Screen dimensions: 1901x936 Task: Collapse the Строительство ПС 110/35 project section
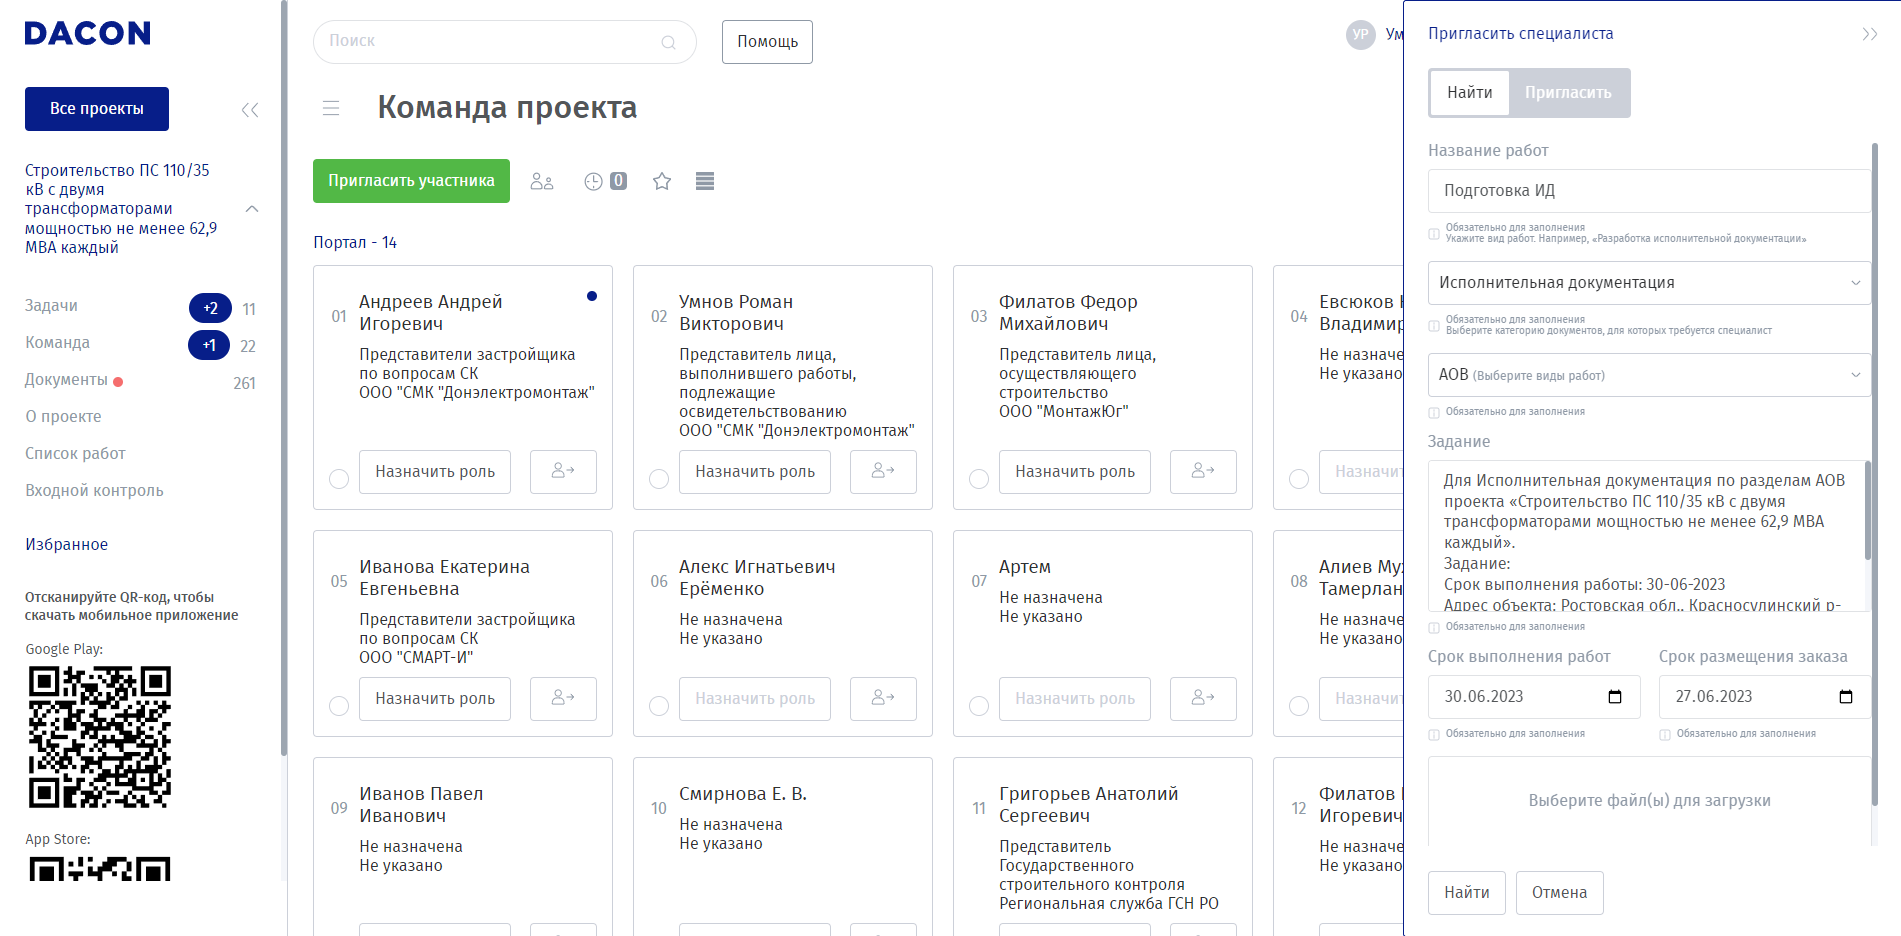[x=252, y=209]
